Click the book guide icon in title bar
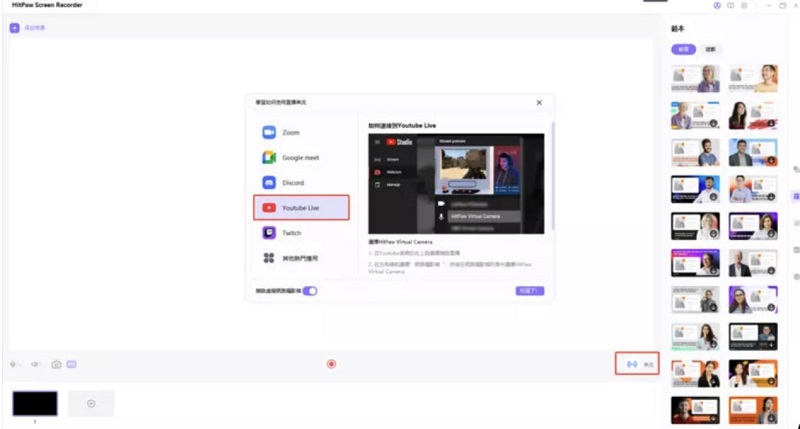The height and width of the screenshot is (429, 800). (731, 5)
